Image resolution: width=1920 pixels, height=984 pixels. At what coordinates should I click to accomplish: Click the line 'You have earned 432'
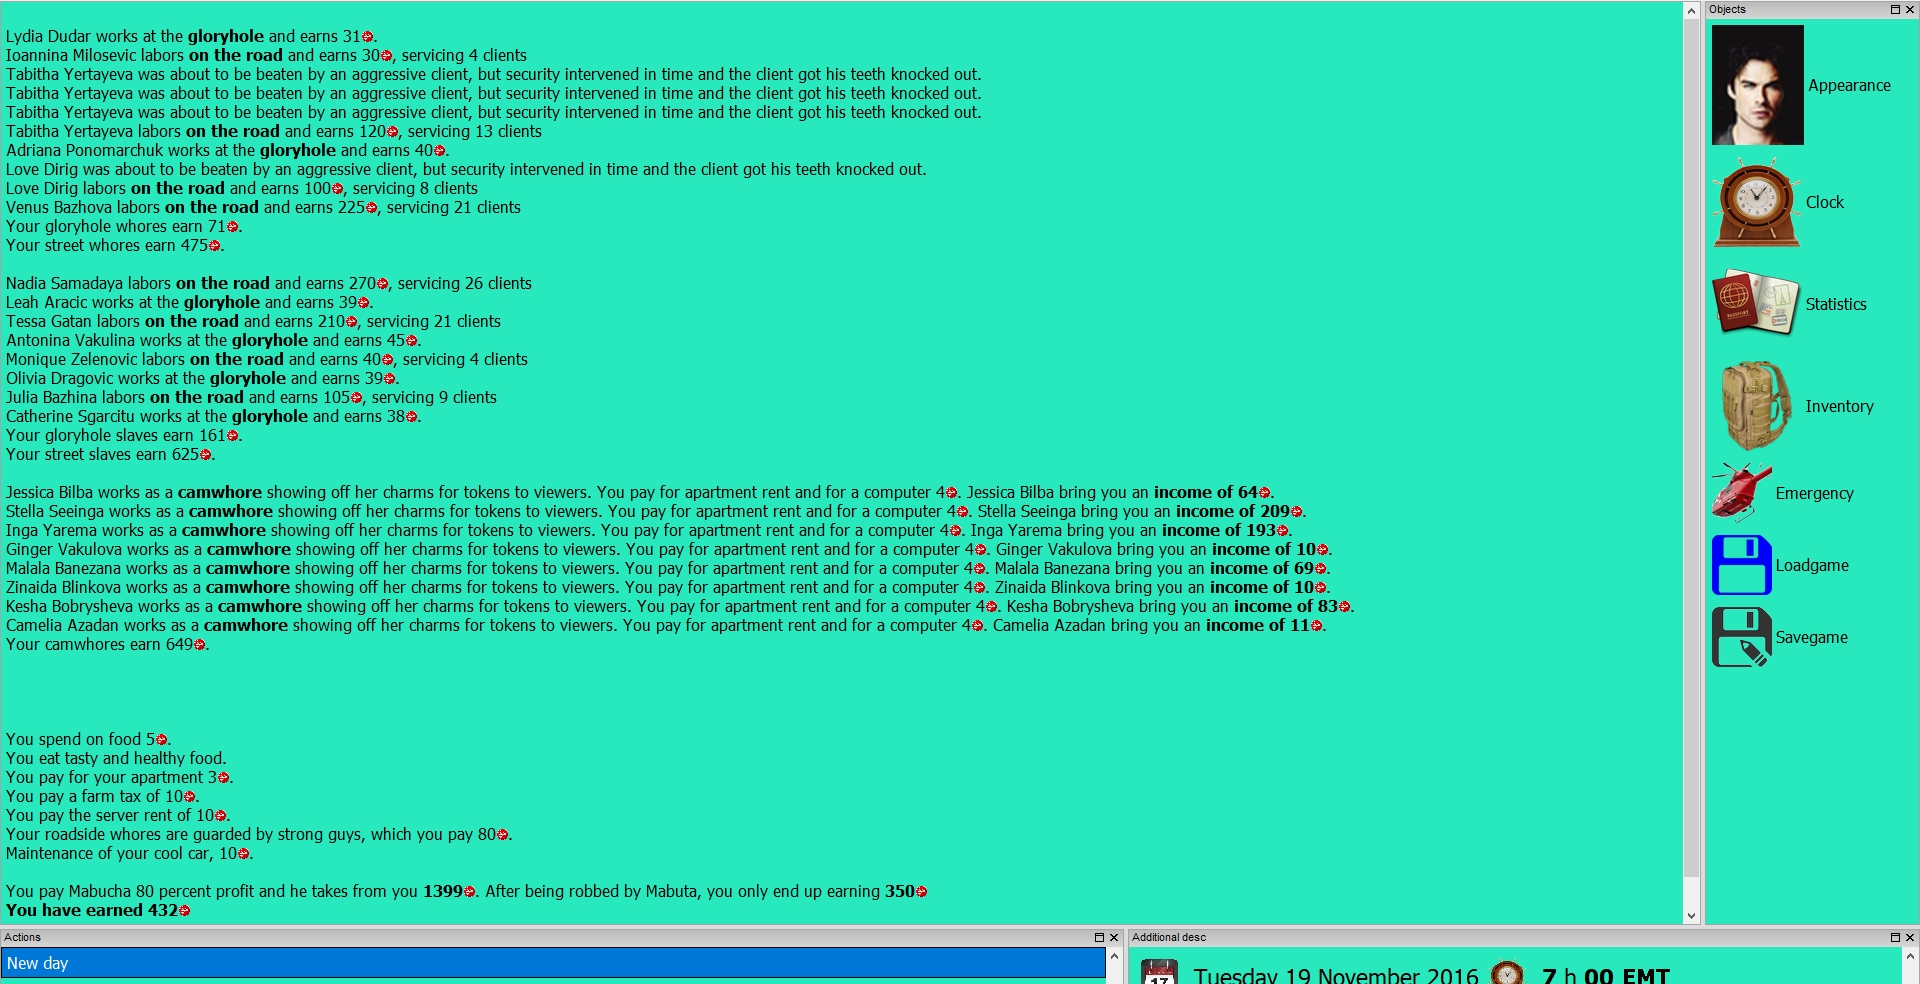pyautogui.click(x=98, y=910)
